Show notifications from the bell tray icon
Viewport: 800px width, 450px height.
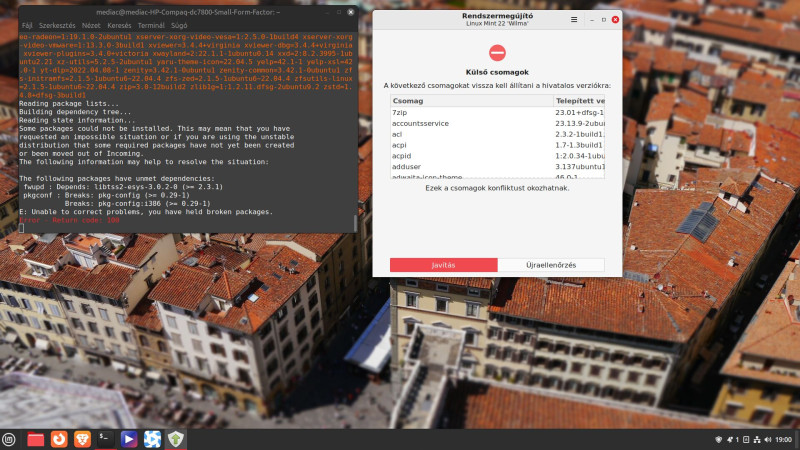730,440
